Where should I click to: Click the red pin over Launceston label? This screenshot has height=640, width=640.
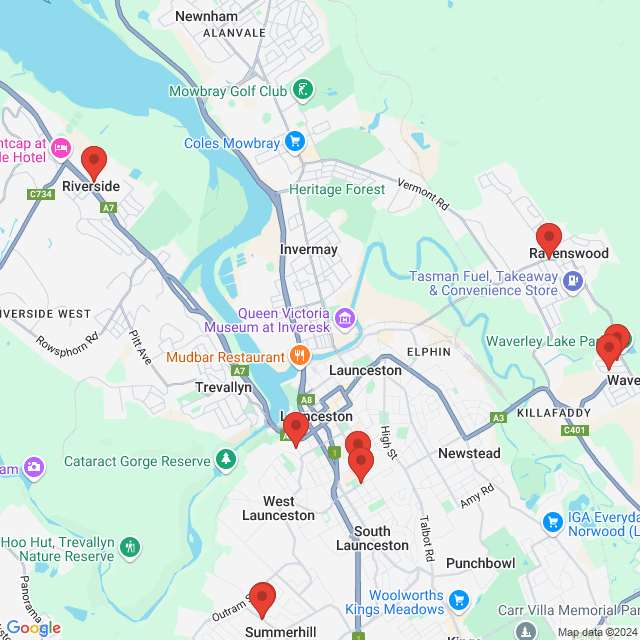pyautogui.click(x=296, y=430)
